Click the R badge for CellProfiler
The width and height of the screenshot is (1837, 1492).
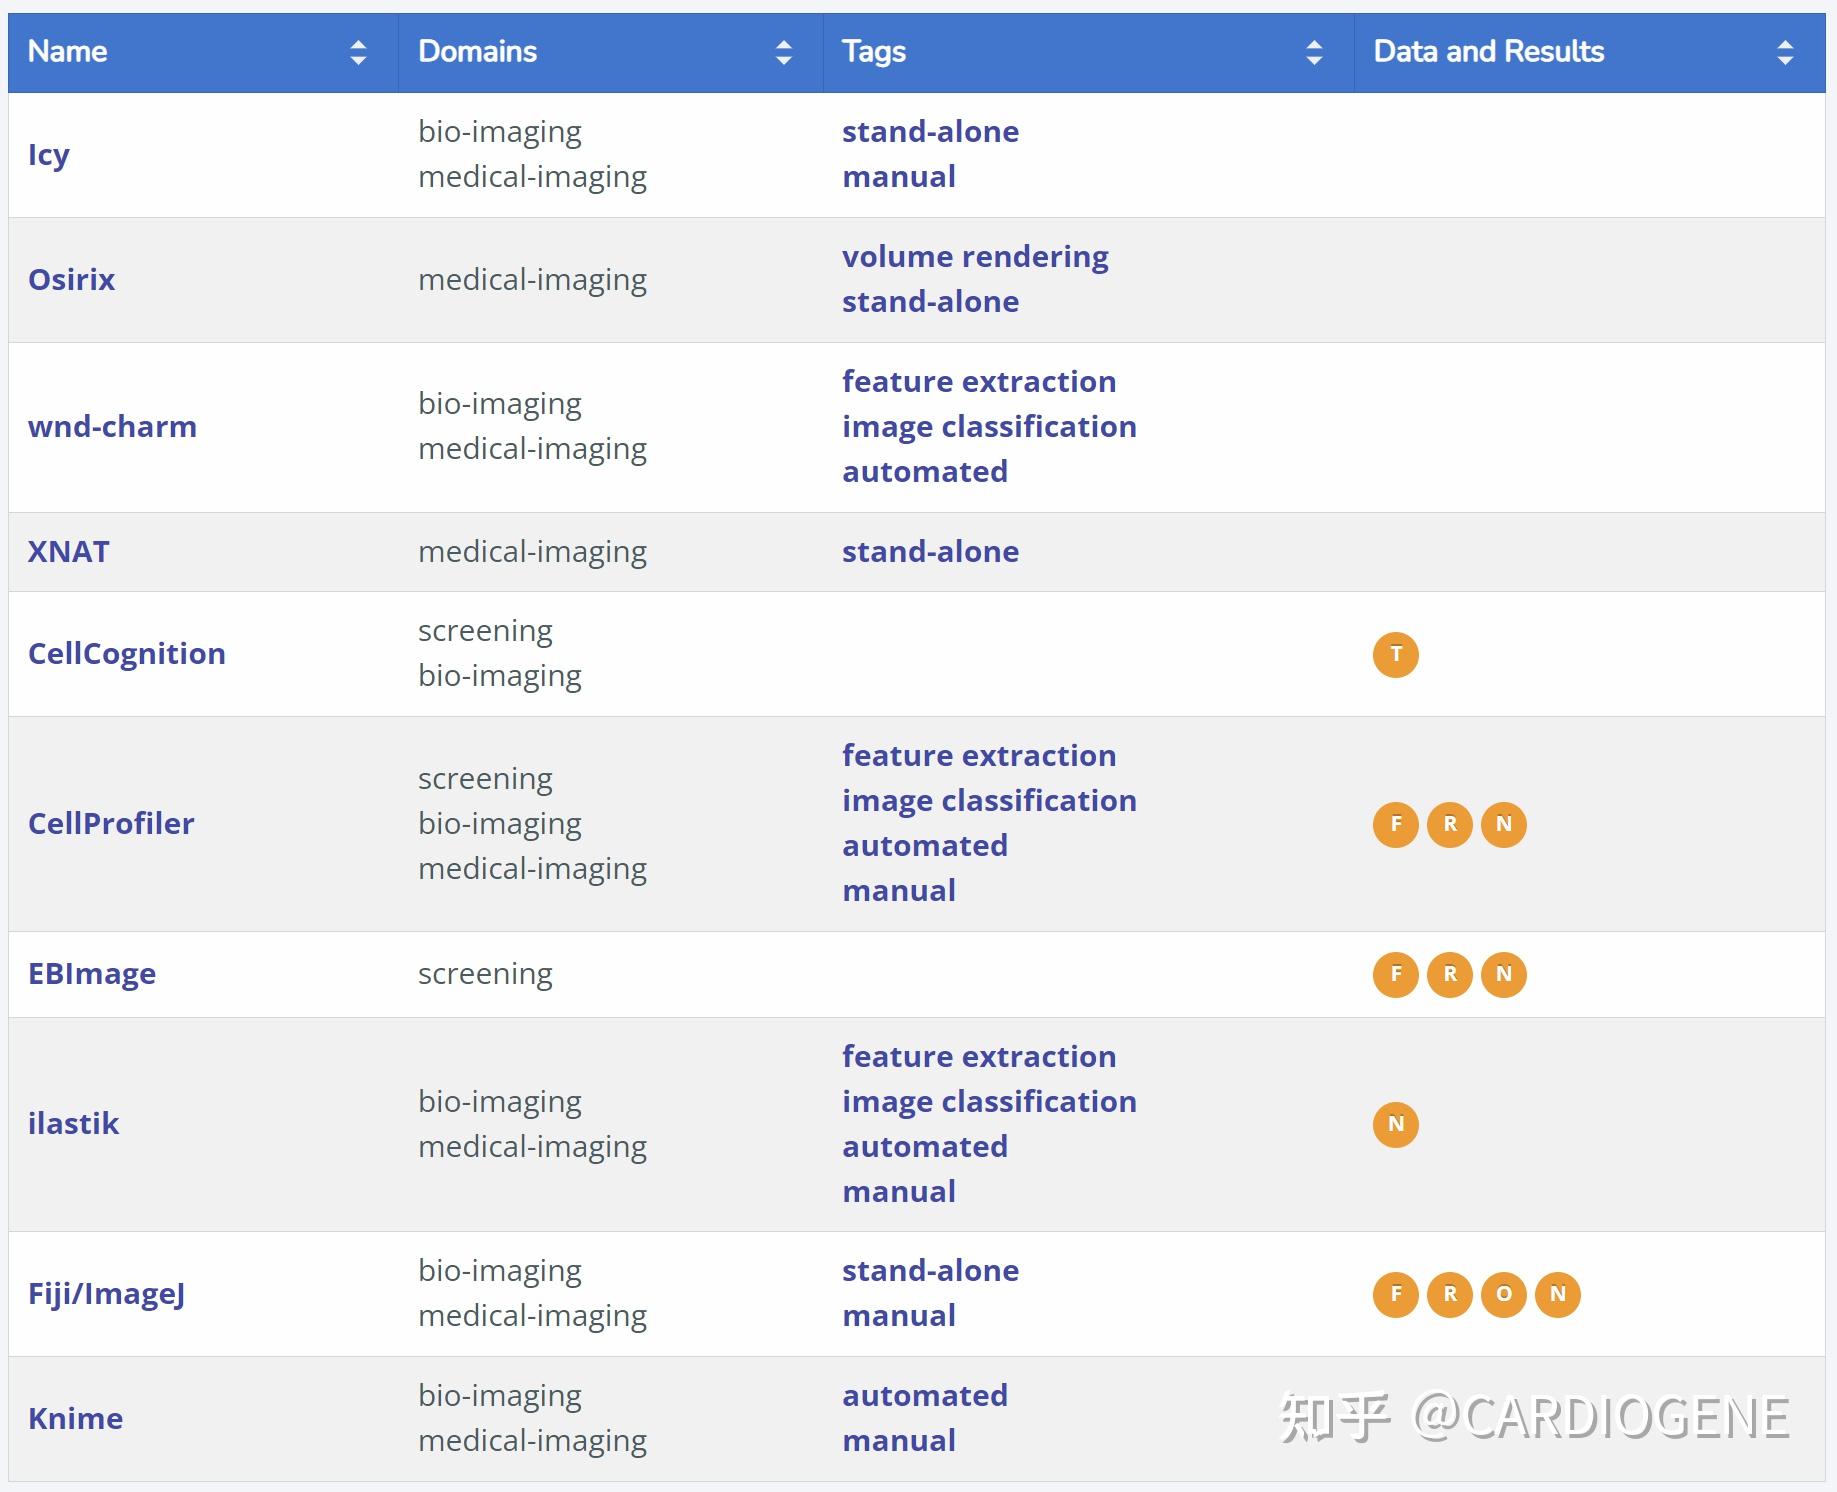point(1449,825)
